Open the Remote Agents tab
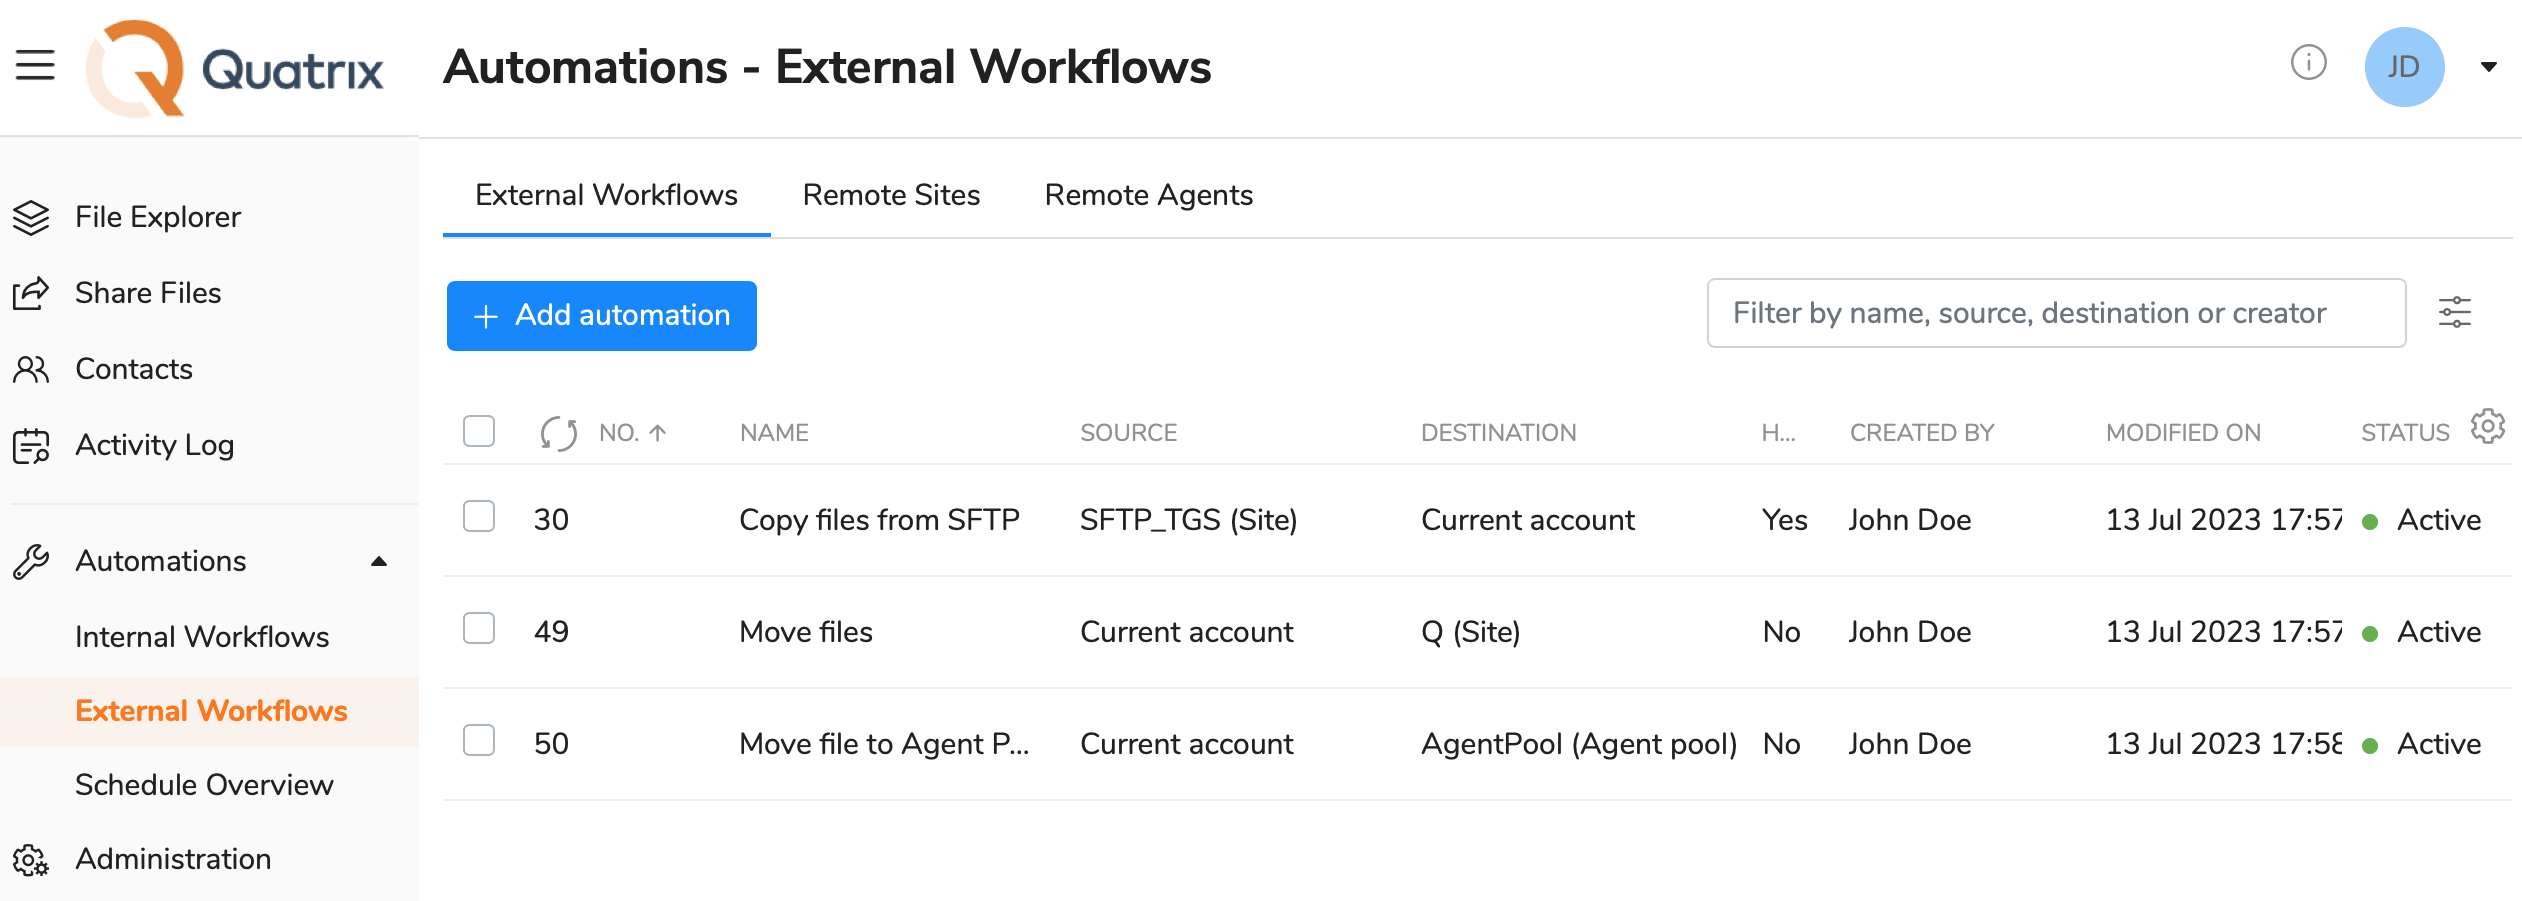 [1148, 195]
